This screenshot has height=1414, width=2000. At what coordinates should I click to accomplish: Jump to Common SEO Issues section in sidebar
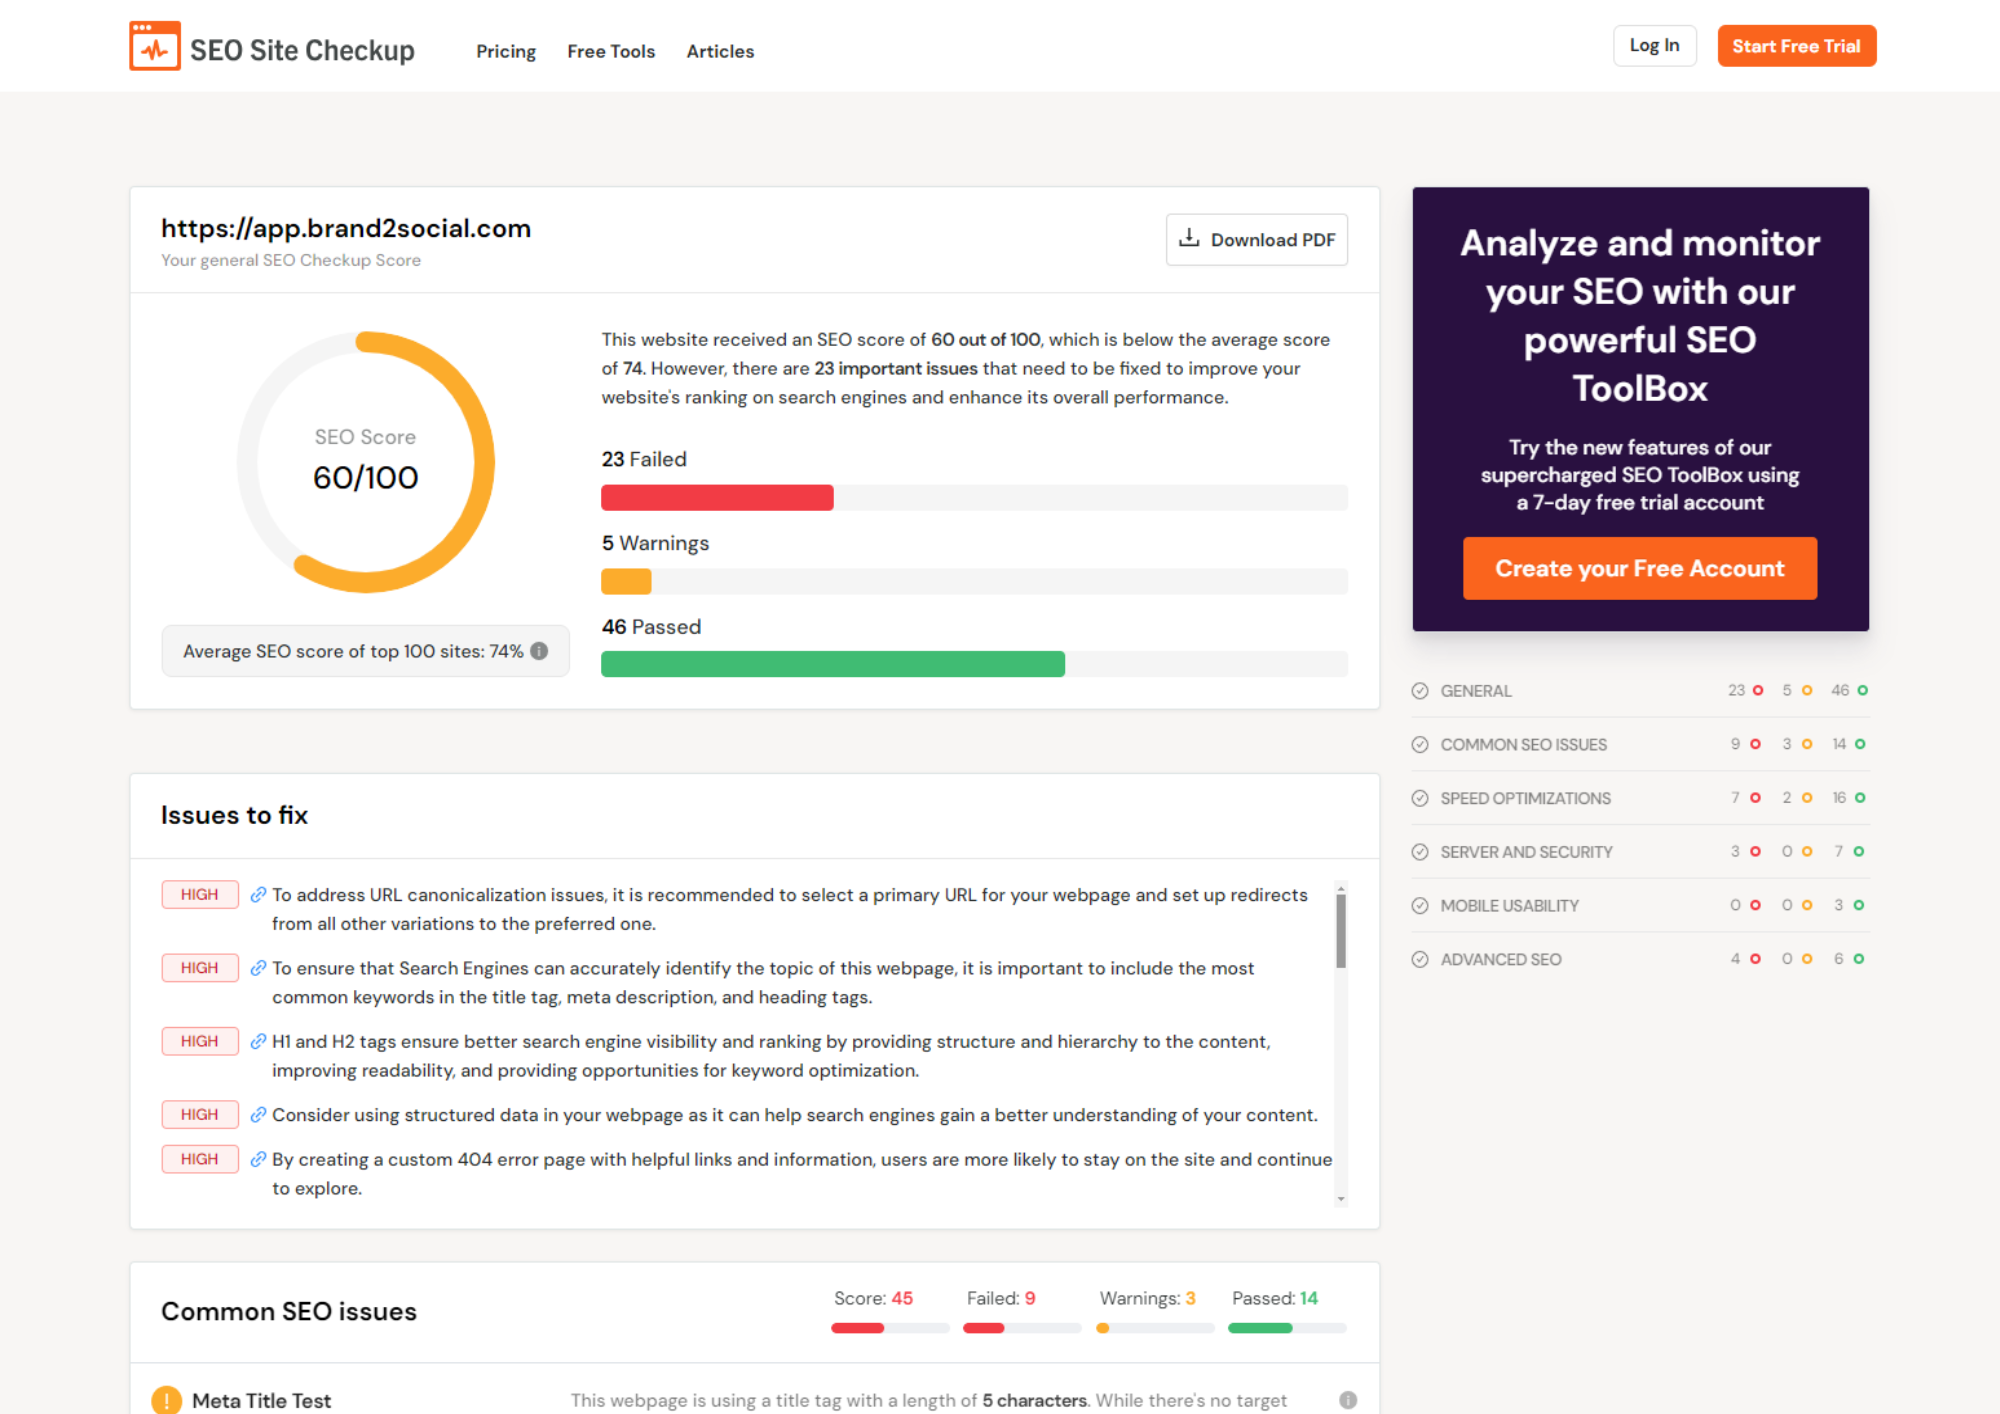point(1522,745)
